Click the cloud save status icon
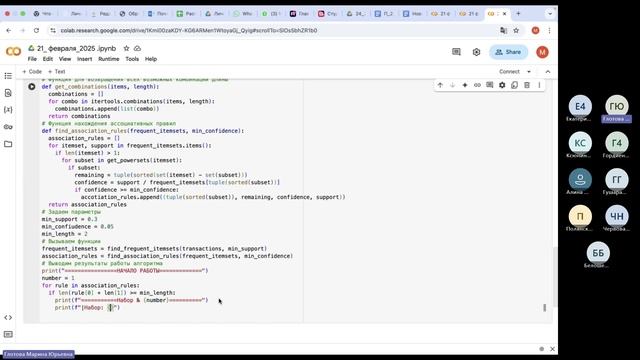 pos(138,48)
